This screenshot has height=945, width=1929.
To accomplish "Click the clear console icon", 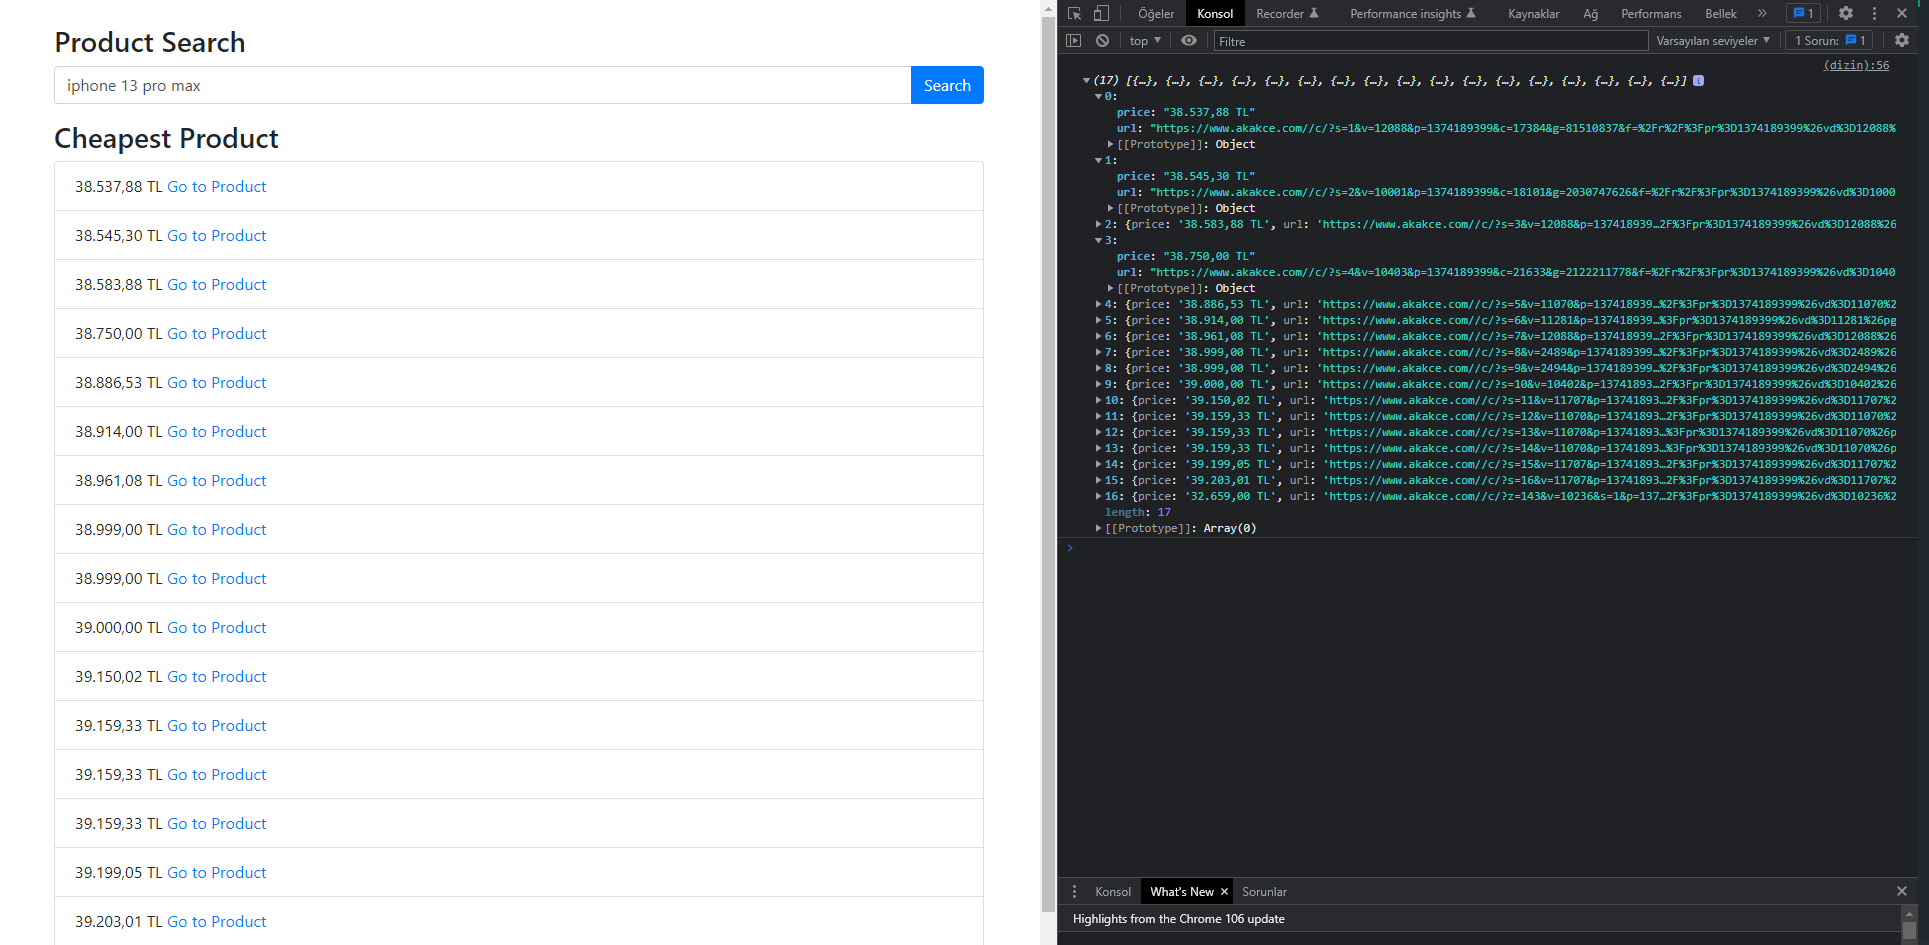I will pyautogui.click(x=1102, y=40).
